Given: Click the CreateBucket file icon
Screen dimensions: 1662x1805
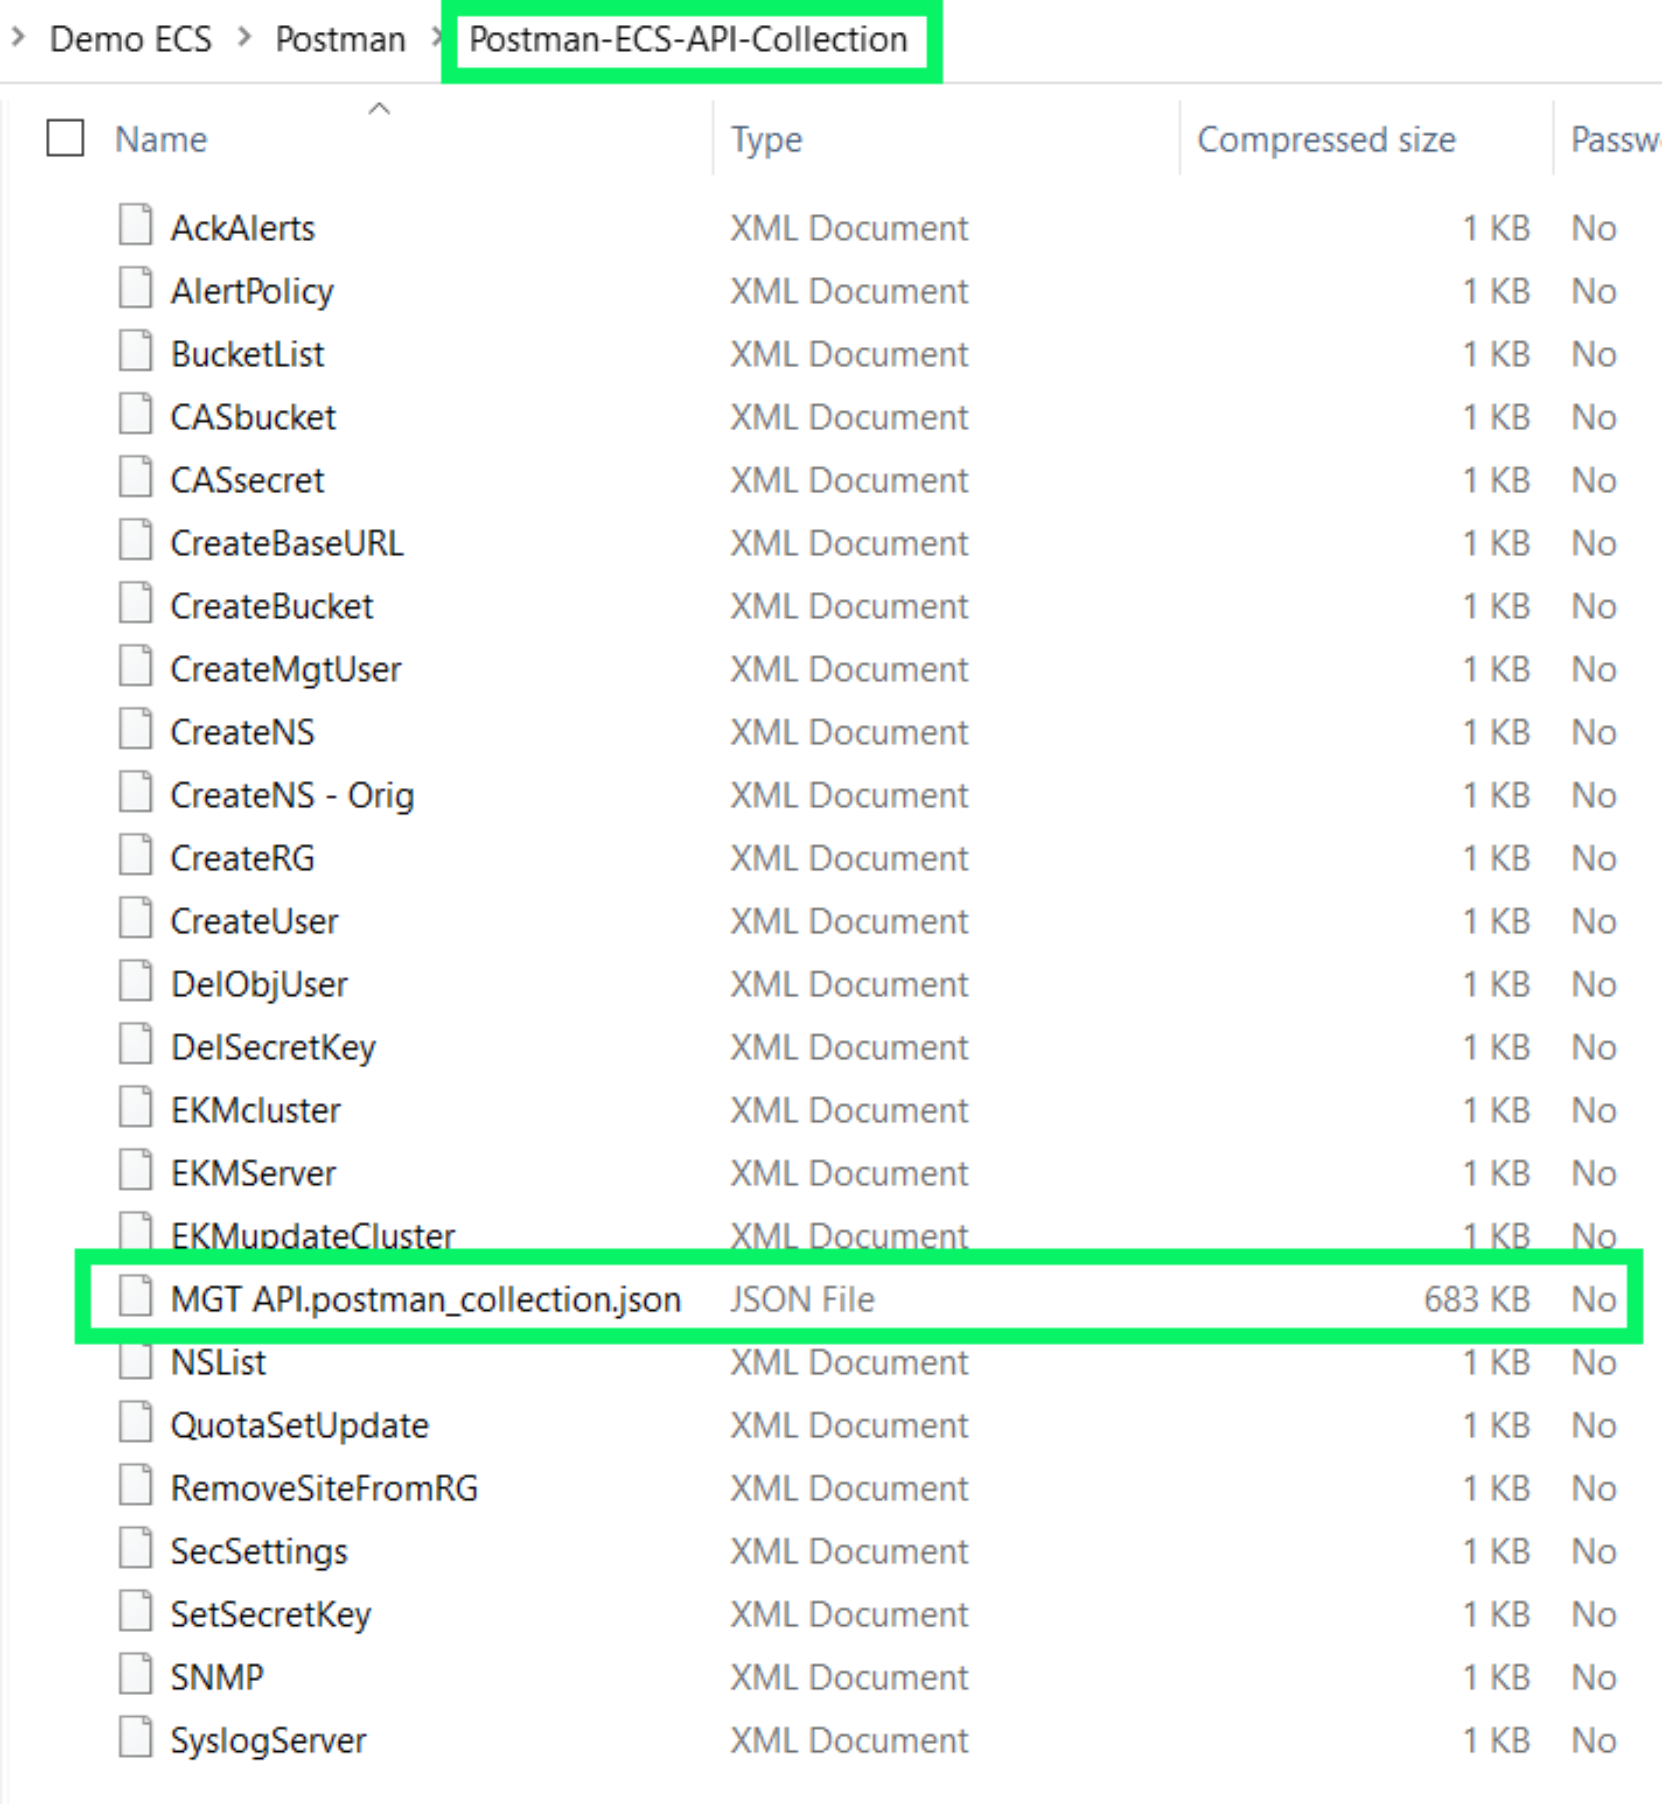Looking at the screenshot, I should [x=135, y=603].
